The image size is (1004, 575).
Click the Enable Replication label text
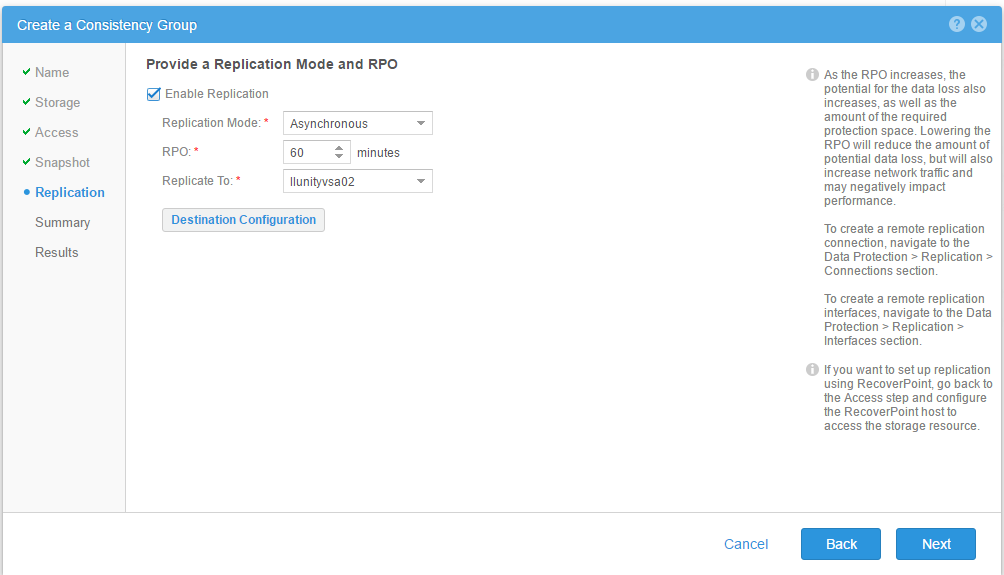point(216,94)
